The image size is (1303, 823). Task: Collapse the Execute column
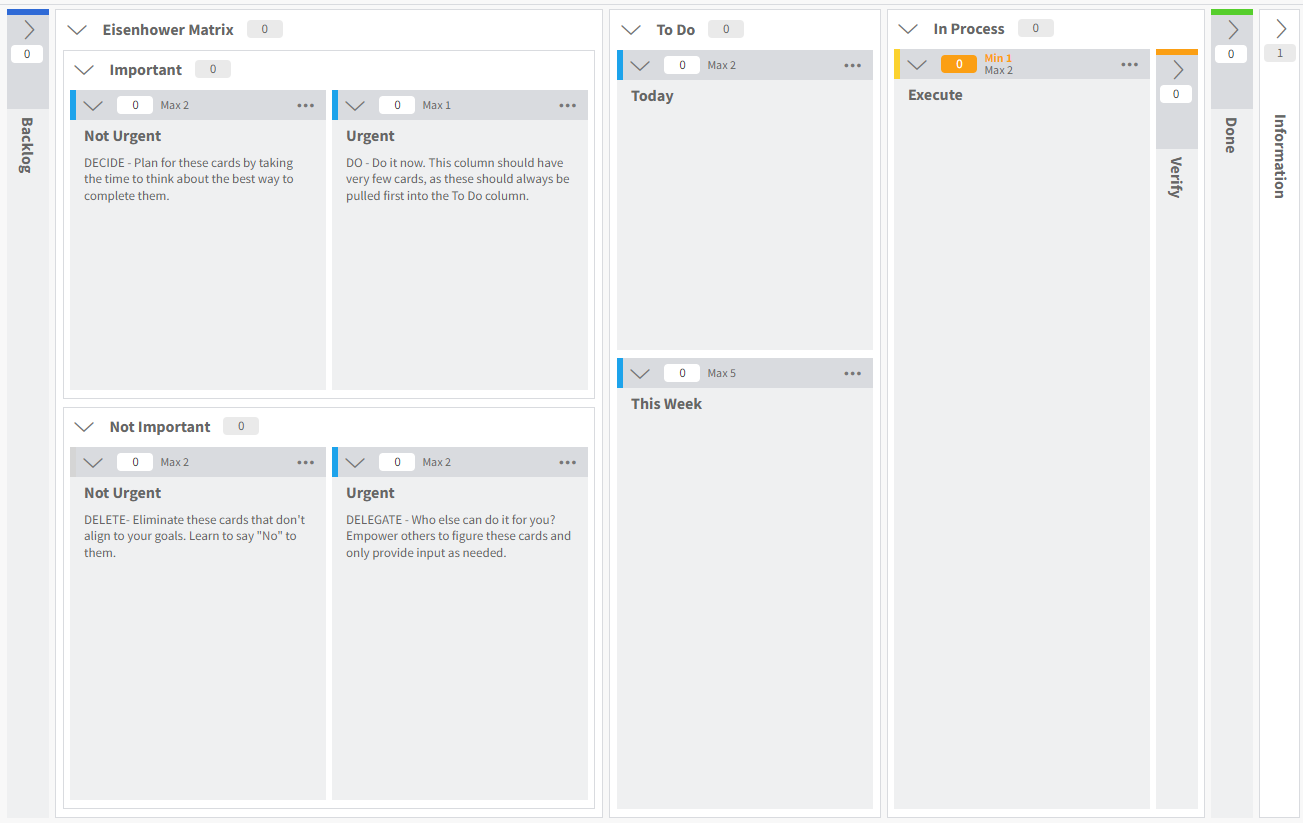(917, 64)
